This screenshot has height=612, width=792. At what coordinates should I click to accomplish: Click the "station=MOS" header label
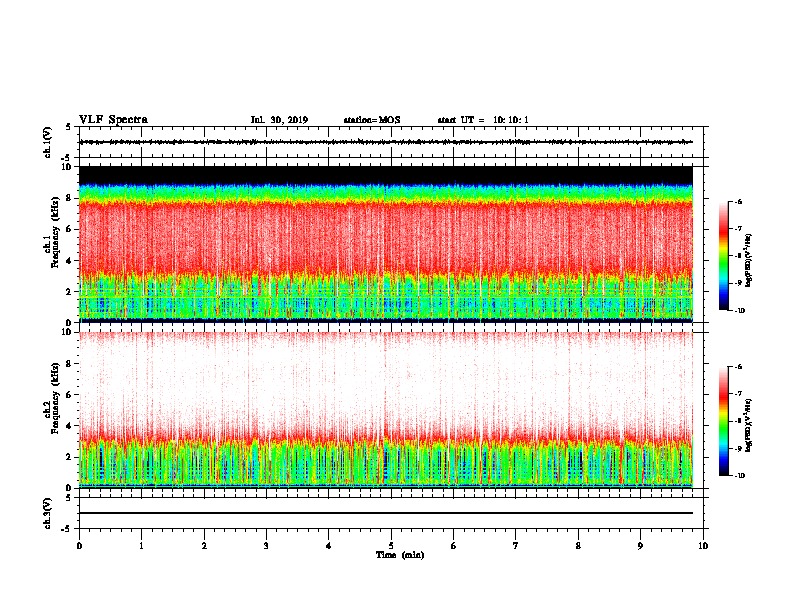[372, 120]
